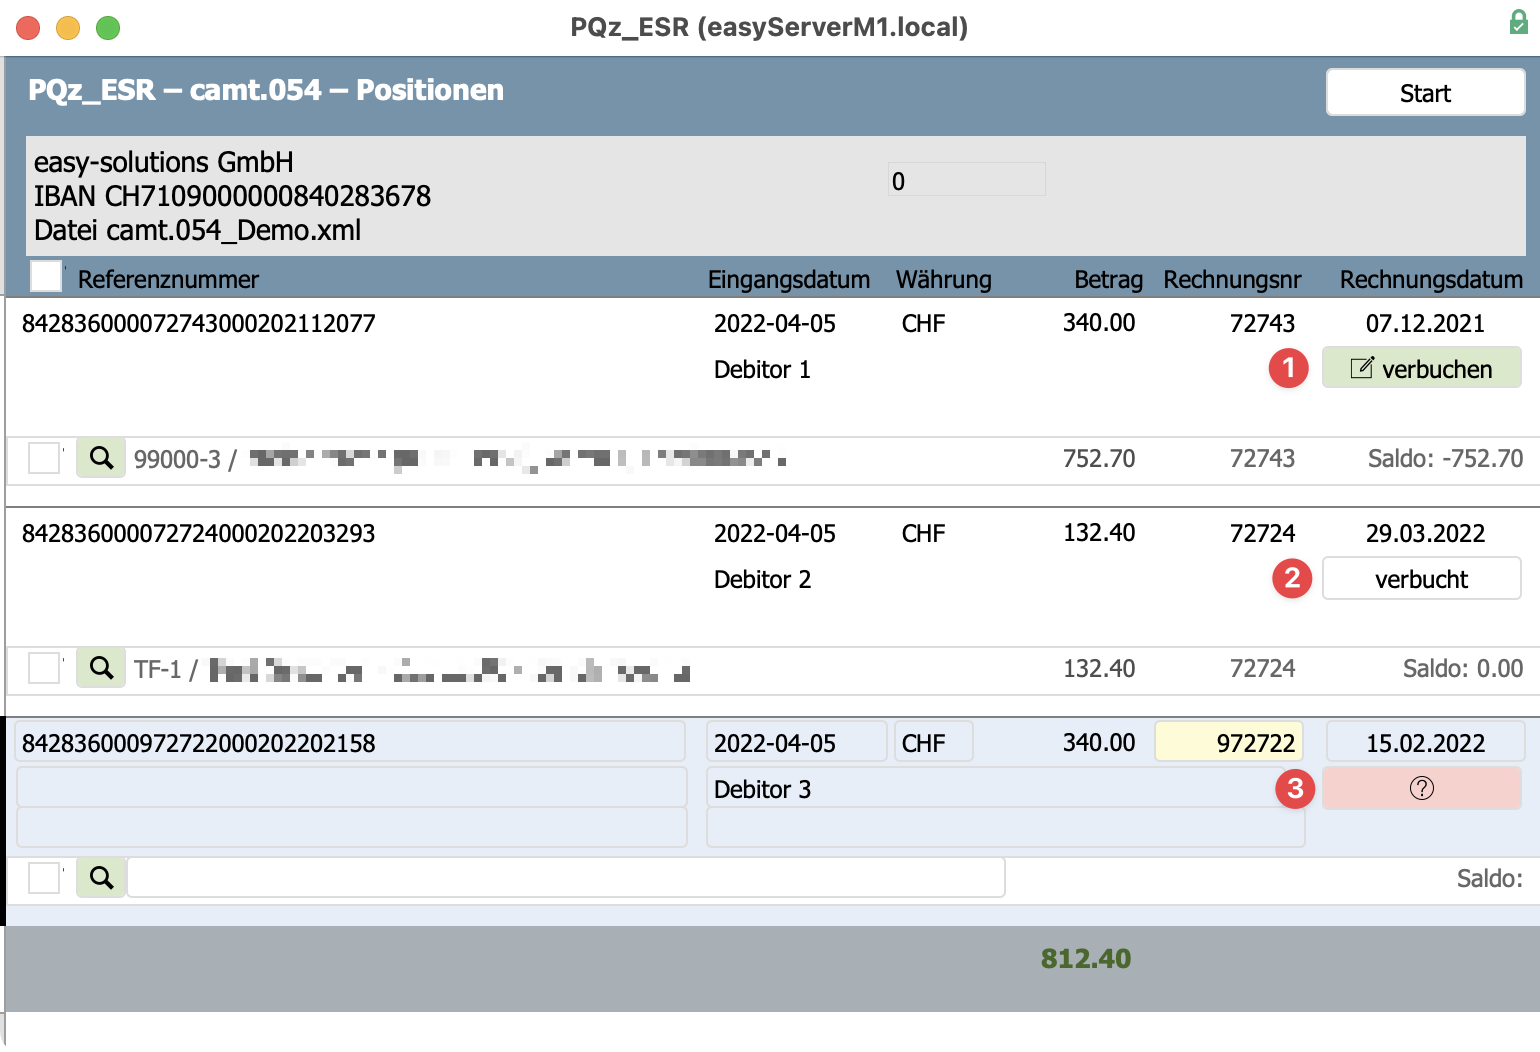Click the verbuchen button for Debitor 1
This screenshot has width=1540, height=1052.
pyautogui.click(x=1421, y=368)
